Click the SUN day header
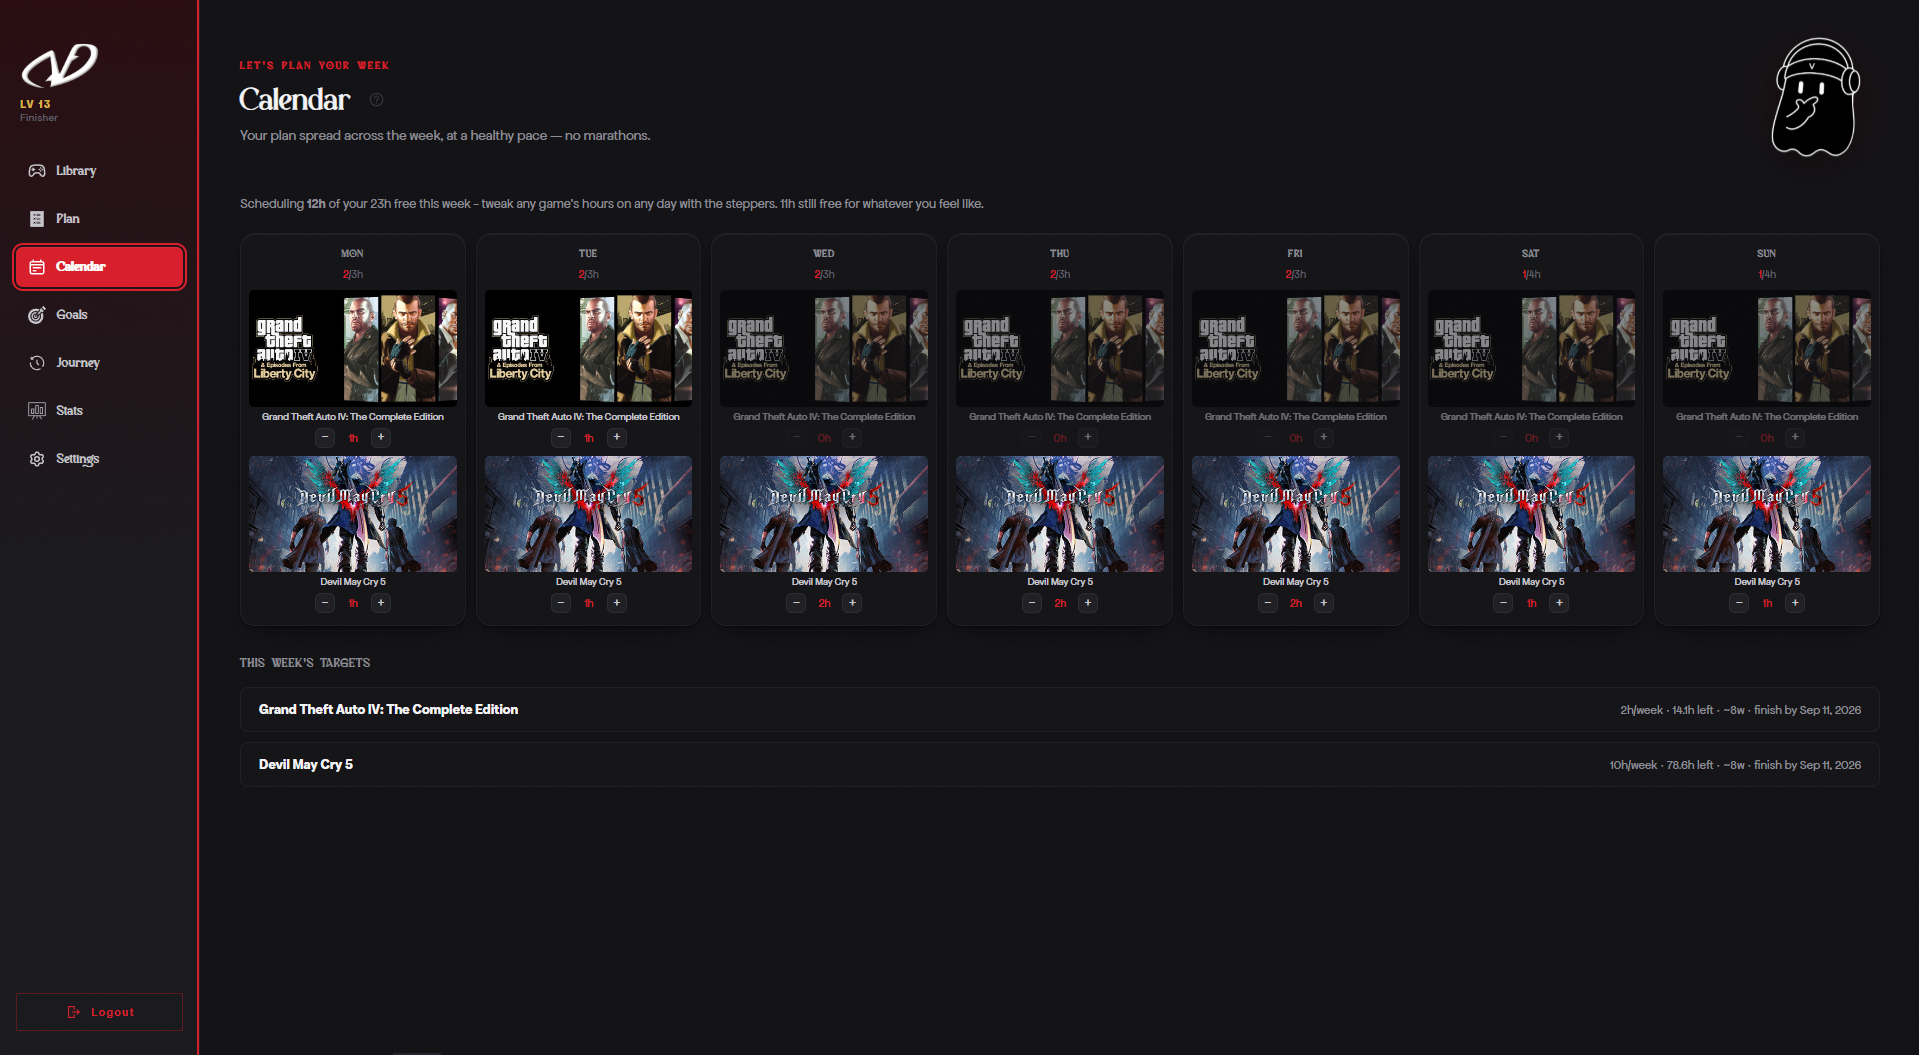 pos(1767,254)
